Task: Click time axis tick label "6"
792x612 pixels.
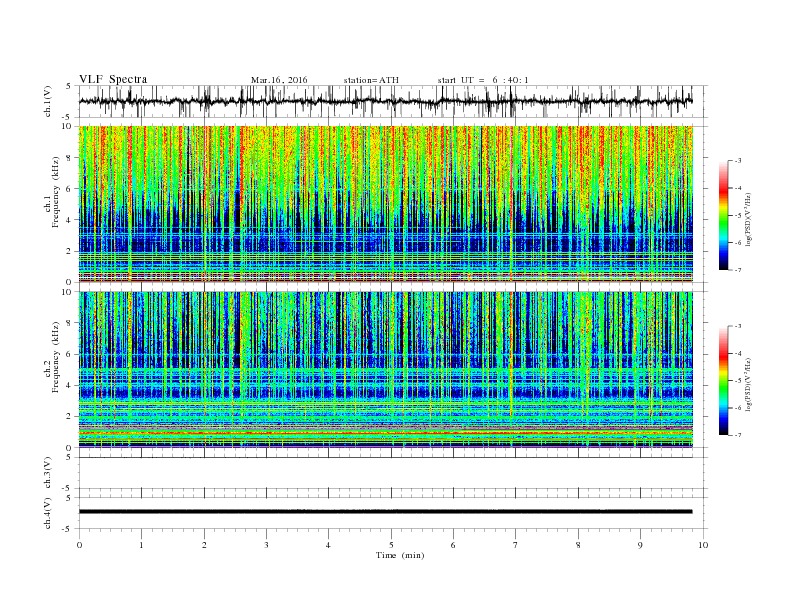Action: click(x=454, y=545)
